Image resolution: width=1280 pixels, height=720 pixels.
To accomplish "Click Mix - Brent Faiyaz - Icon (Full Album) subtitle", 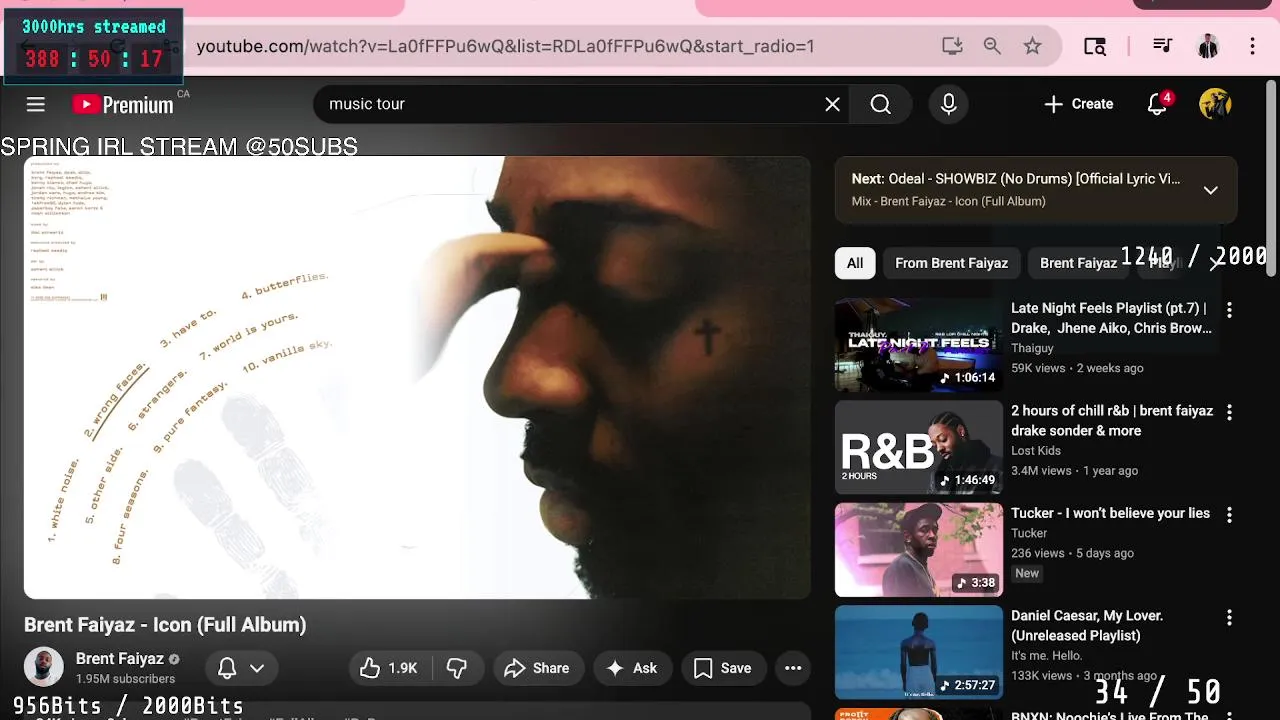I will coord(949,201).
